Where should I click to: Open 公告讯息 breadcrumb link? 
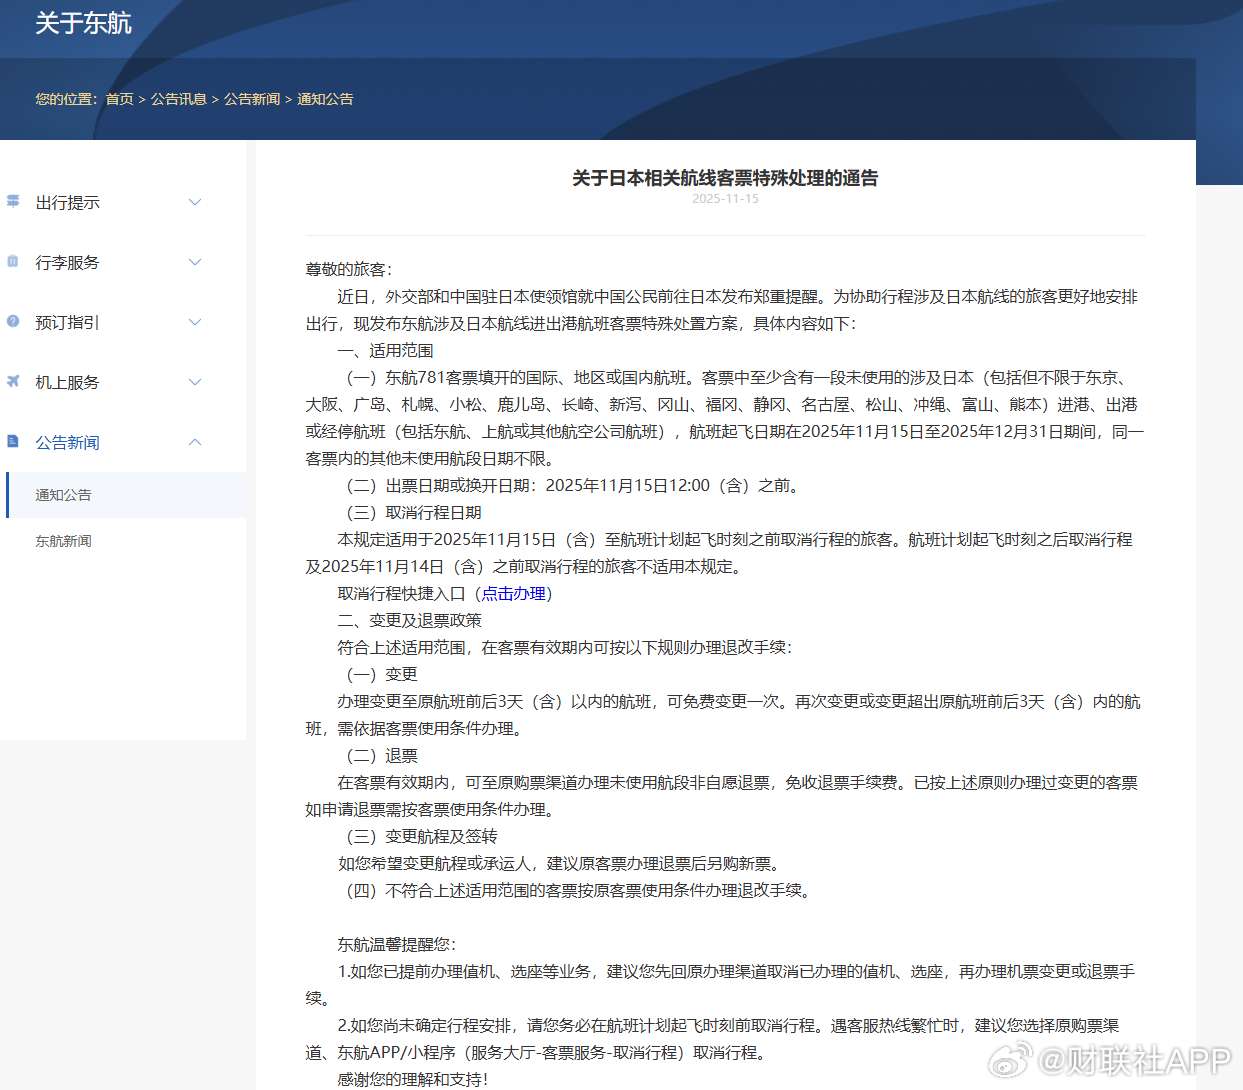[x=178, y=99]
